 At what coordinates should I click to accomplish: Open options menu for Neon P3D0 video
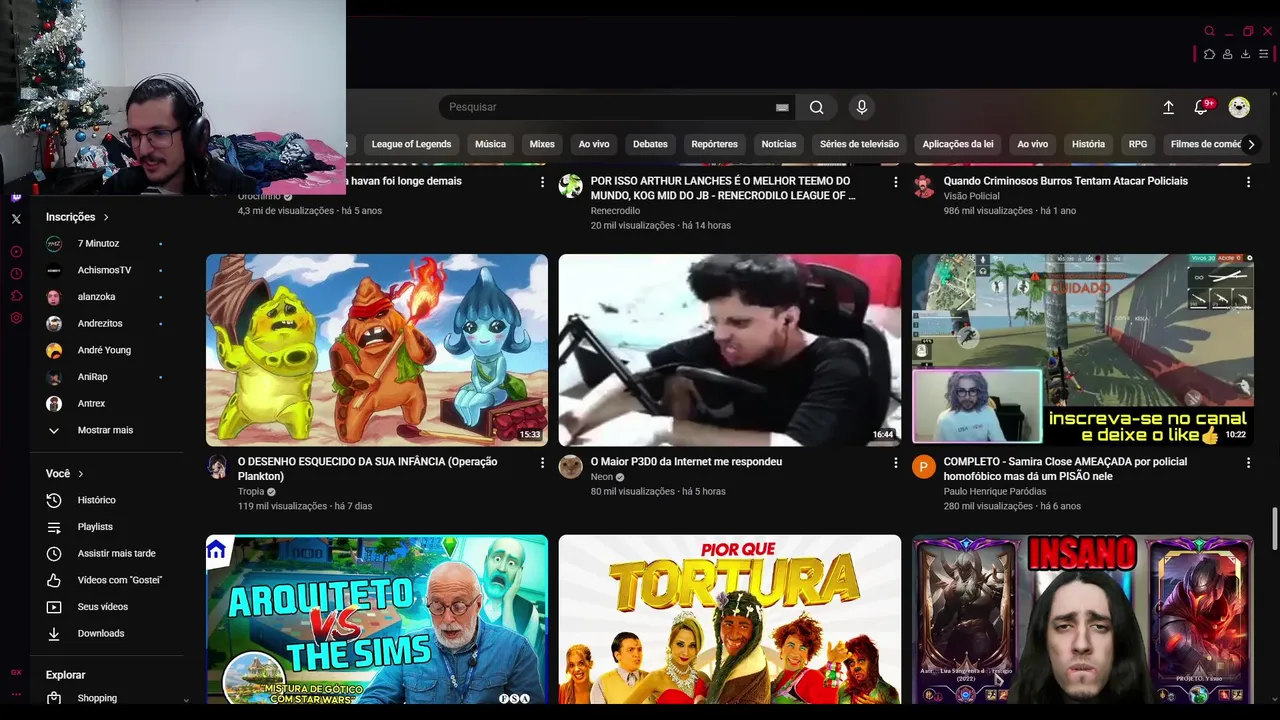click(895, 463)
